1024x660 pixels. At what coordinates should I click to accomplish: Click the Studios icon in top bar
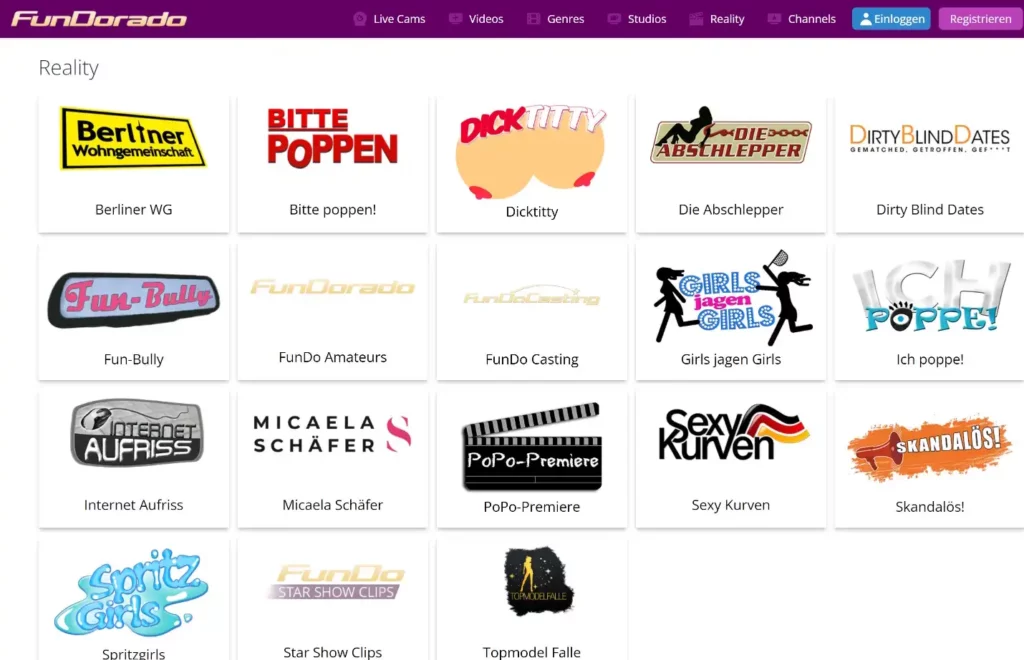coord(614,19)
